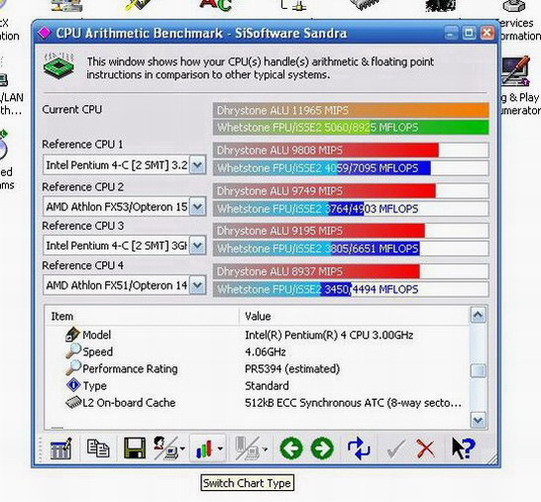
Task: Click the red X cancel icon
Action: 425,449
